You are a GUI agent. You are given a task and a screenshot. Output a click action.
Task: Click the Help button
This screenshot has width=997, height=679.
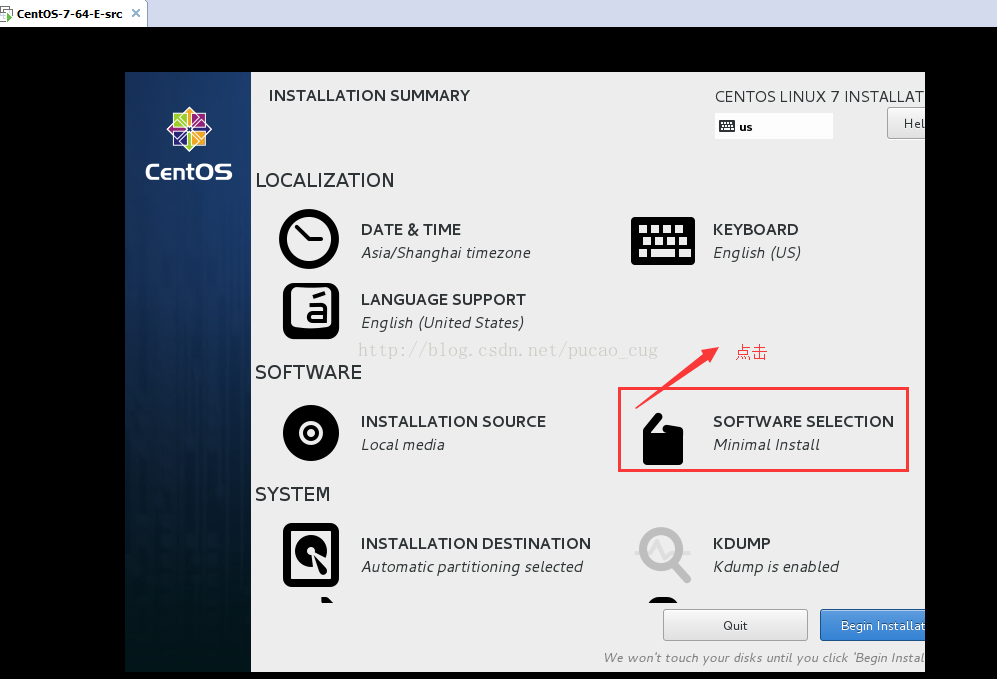point(906,123)
